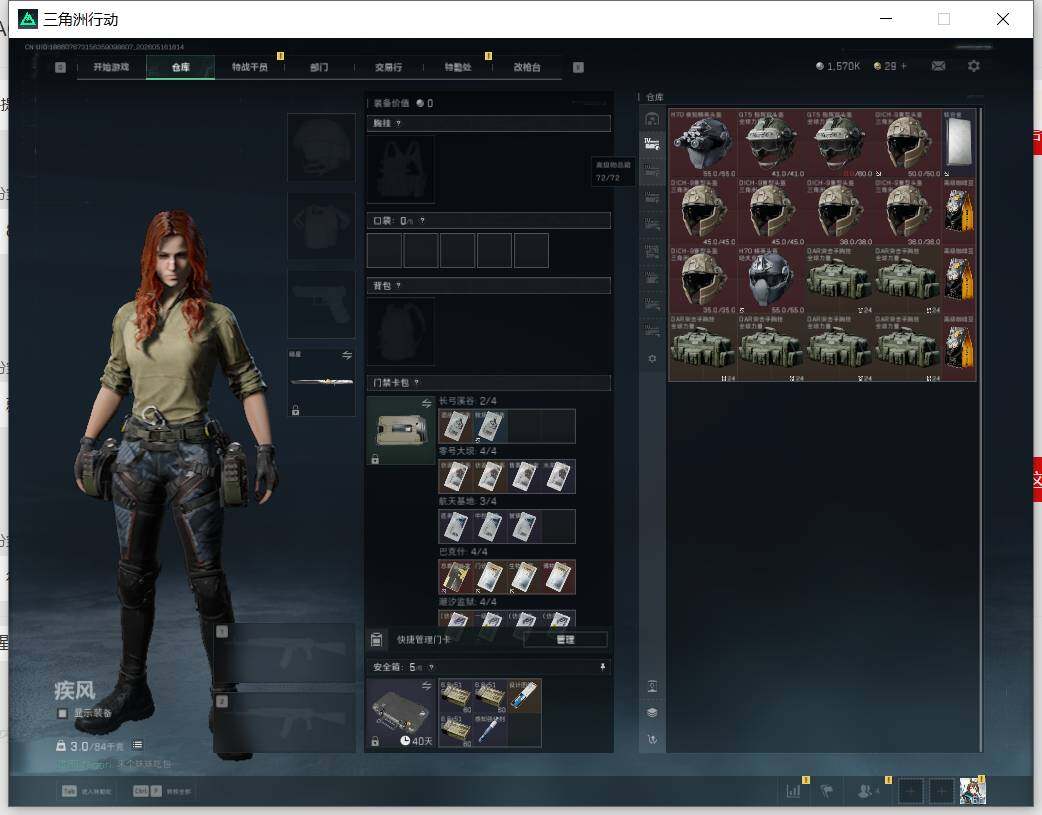Select the DICH-9 helmet with 50.0/50.0 durability
1042x815 pixels.
(908, 143)
